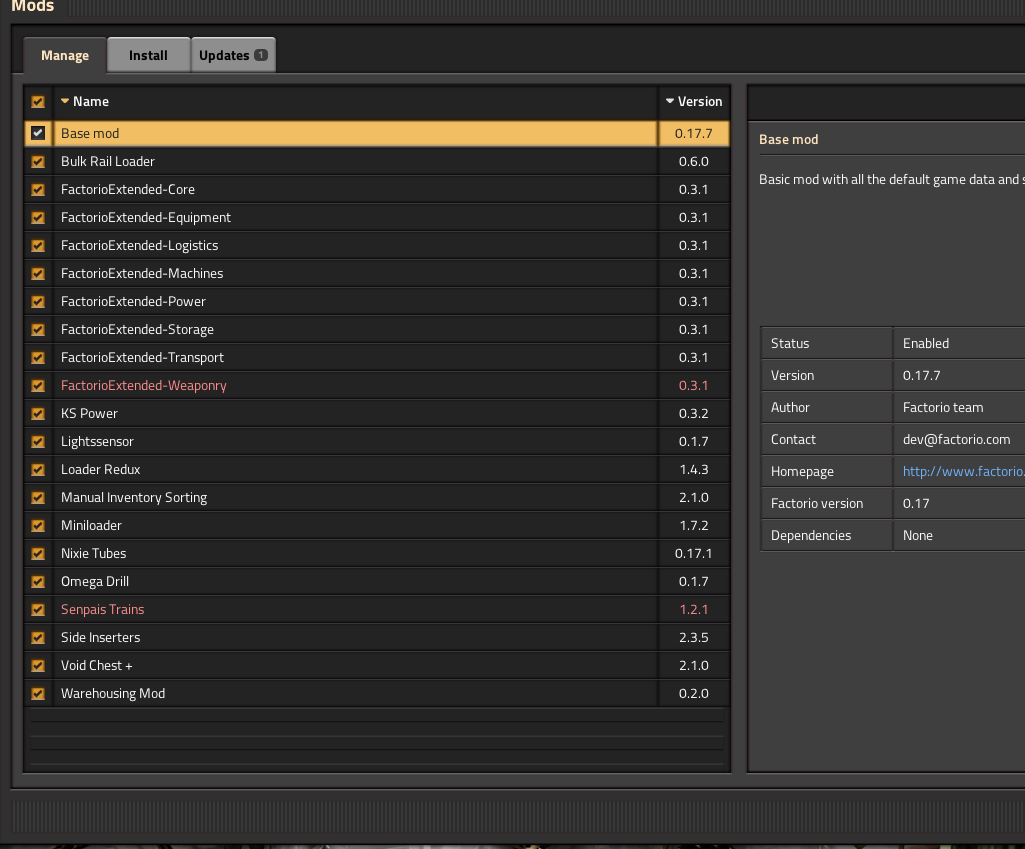Uncheck the Nixie Tubes checkbox
This screenshot has height=849, width=1025.
pos(38,554)
